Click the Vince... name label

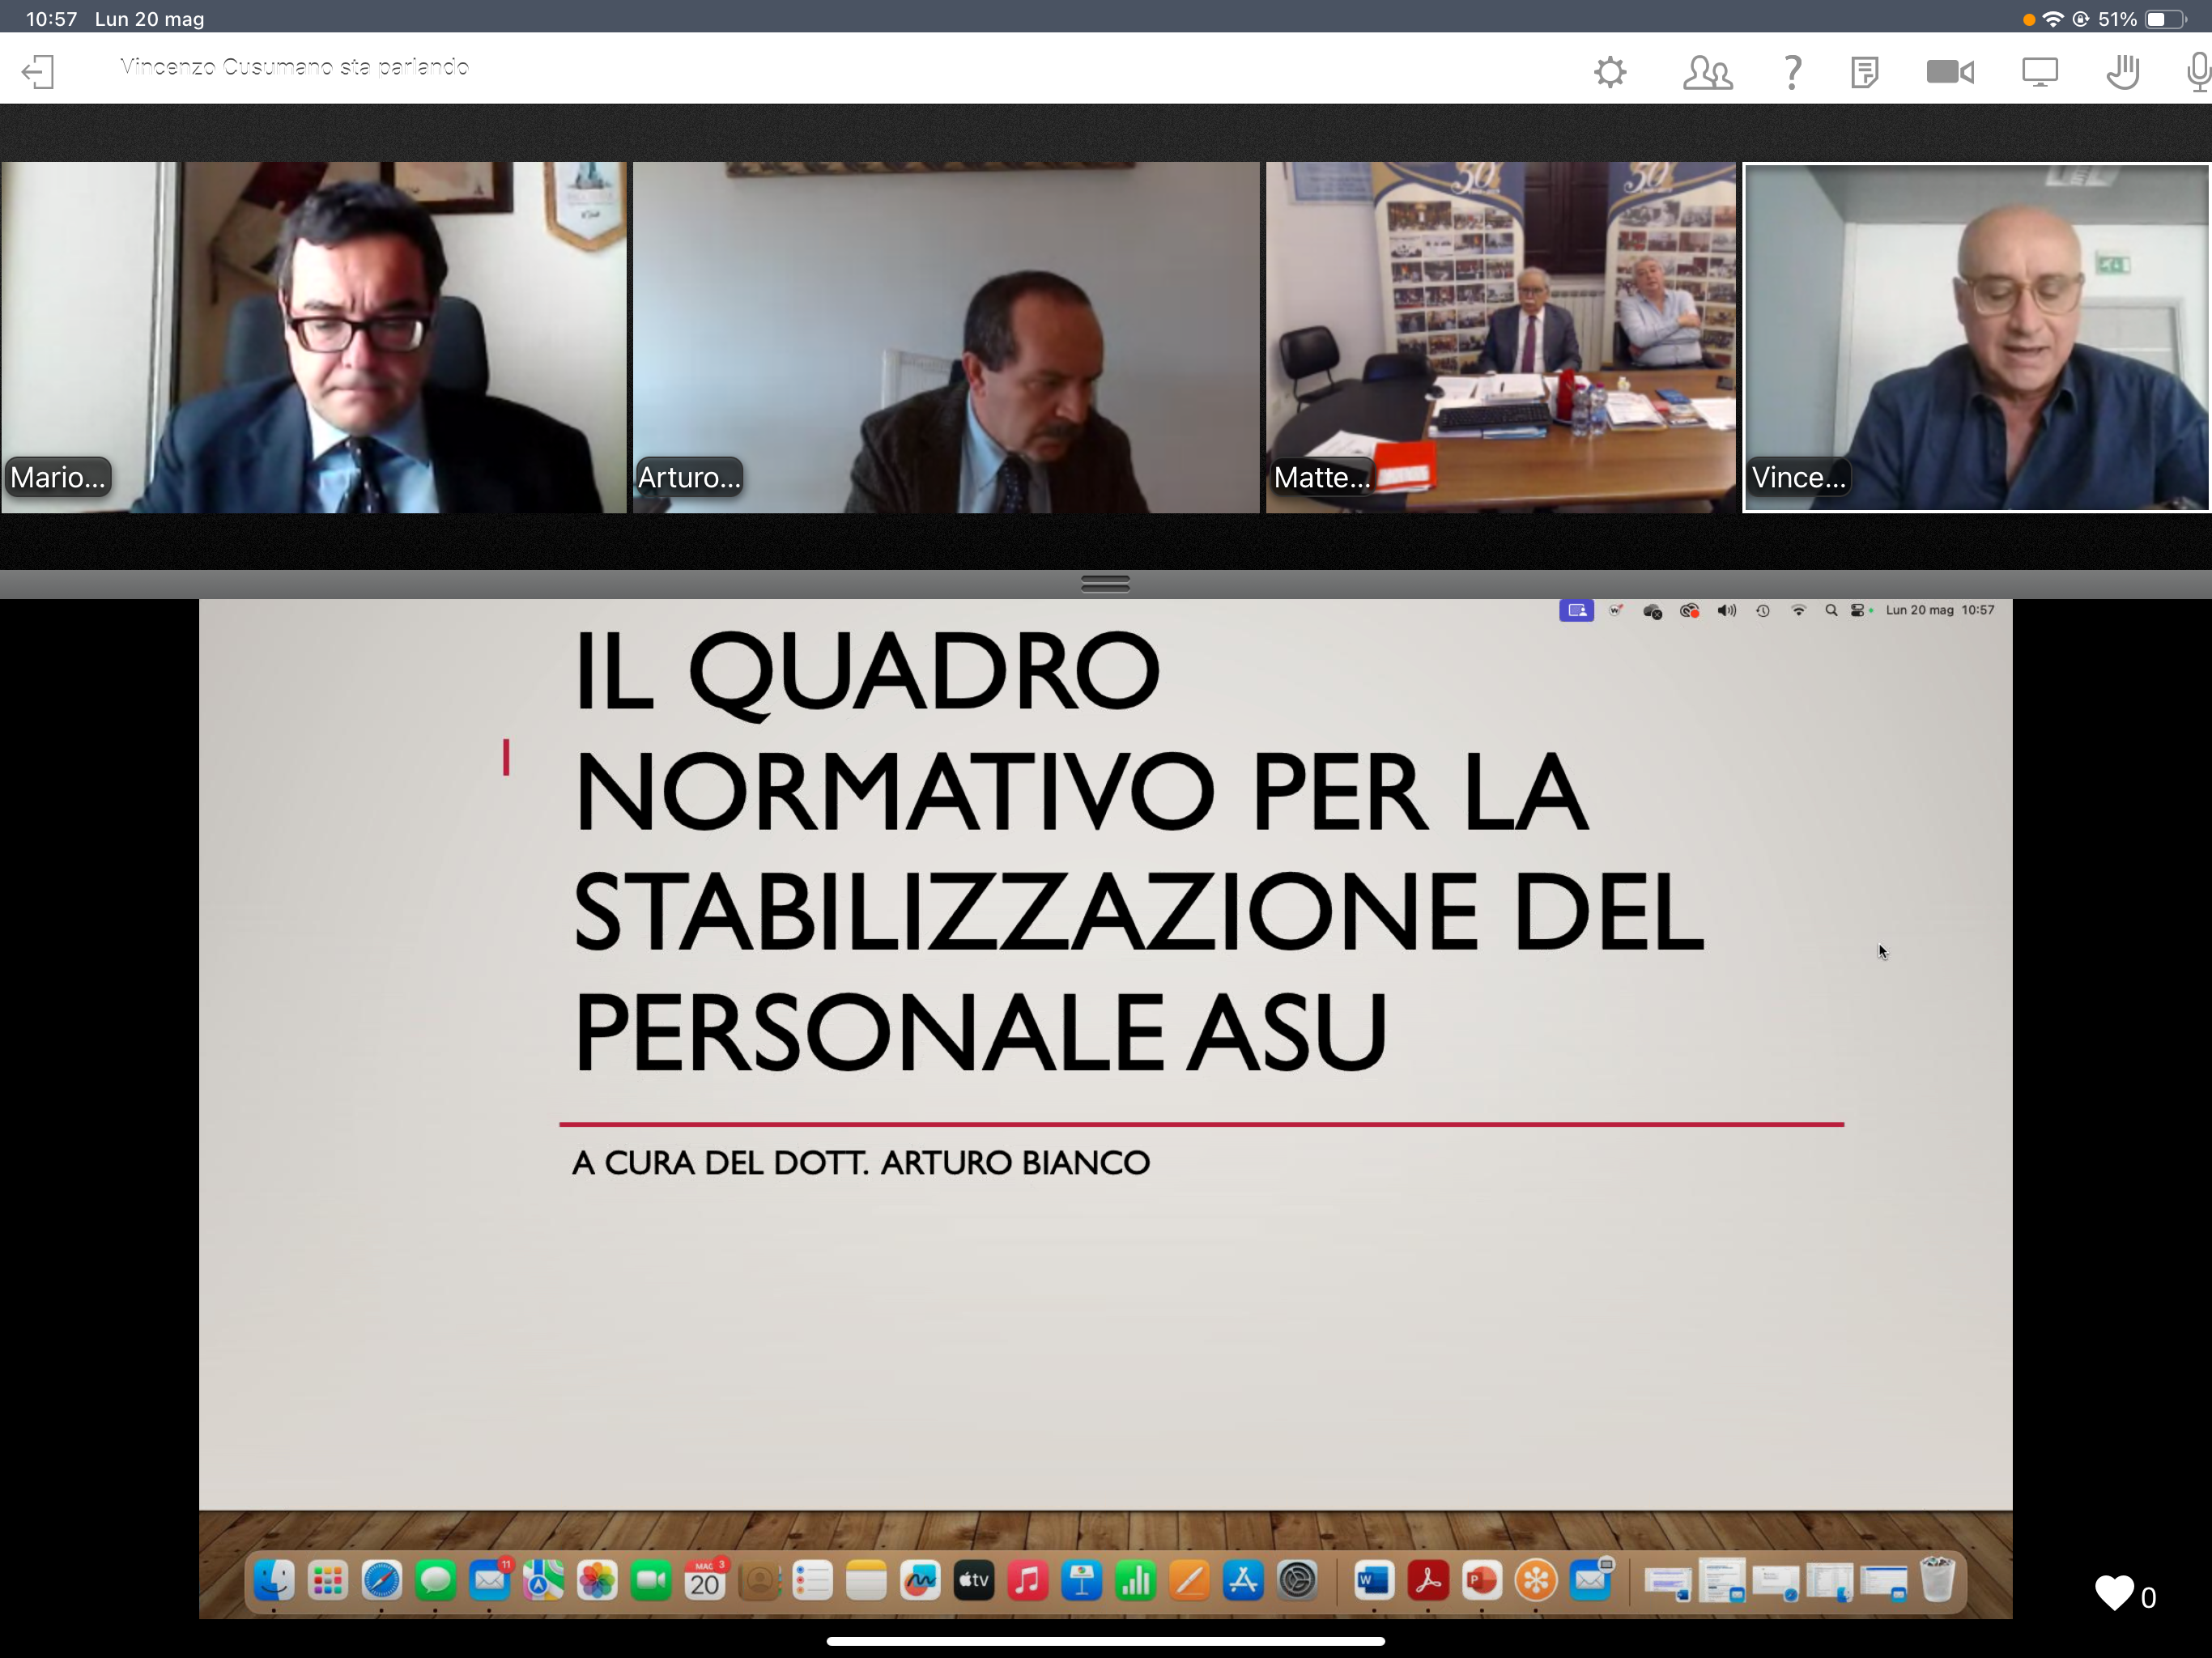[1798, 478]
